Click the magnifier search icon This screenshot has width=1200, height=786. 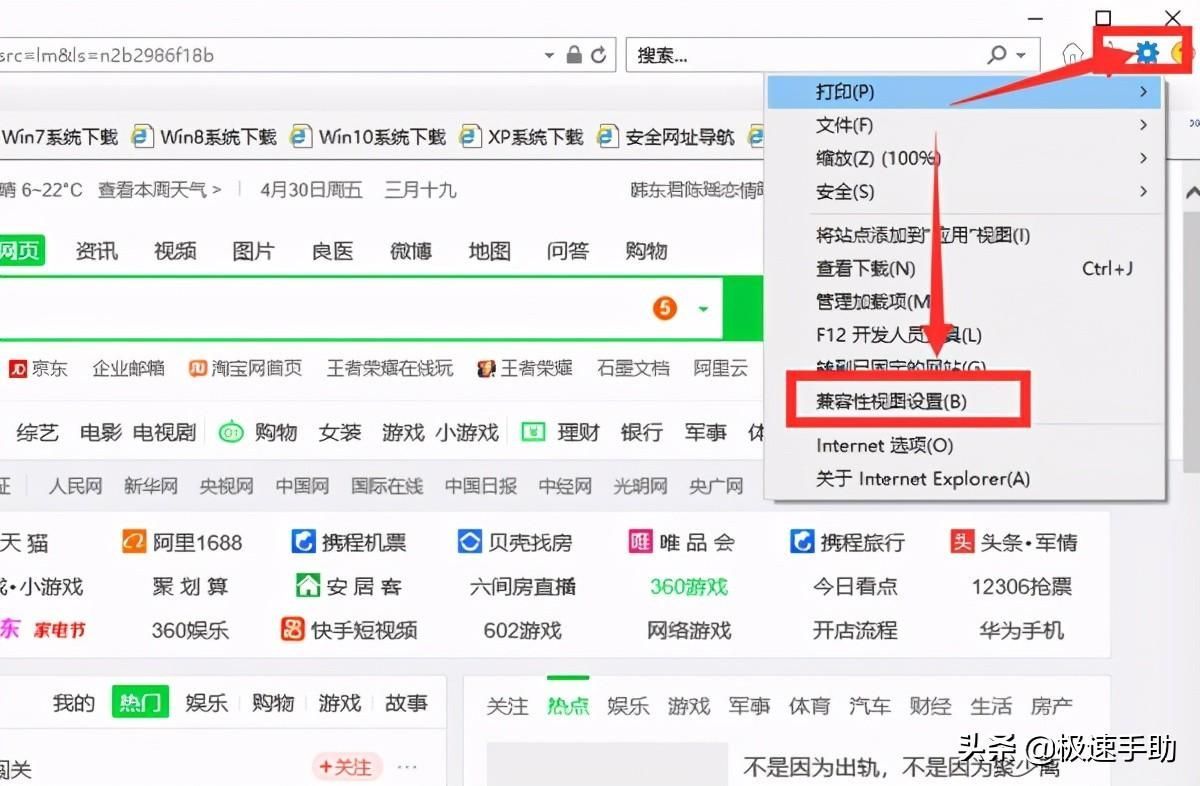click(997, 55)
